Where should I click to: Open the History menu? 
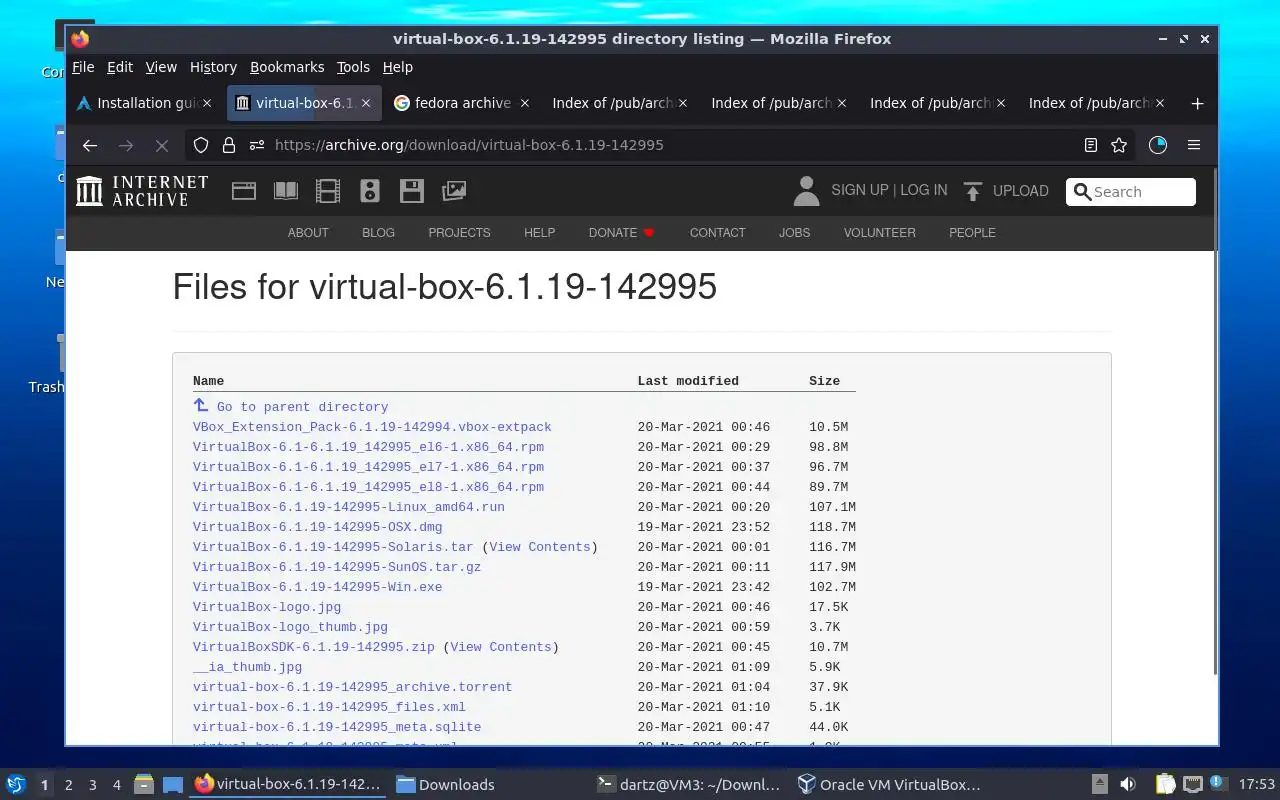213,67
